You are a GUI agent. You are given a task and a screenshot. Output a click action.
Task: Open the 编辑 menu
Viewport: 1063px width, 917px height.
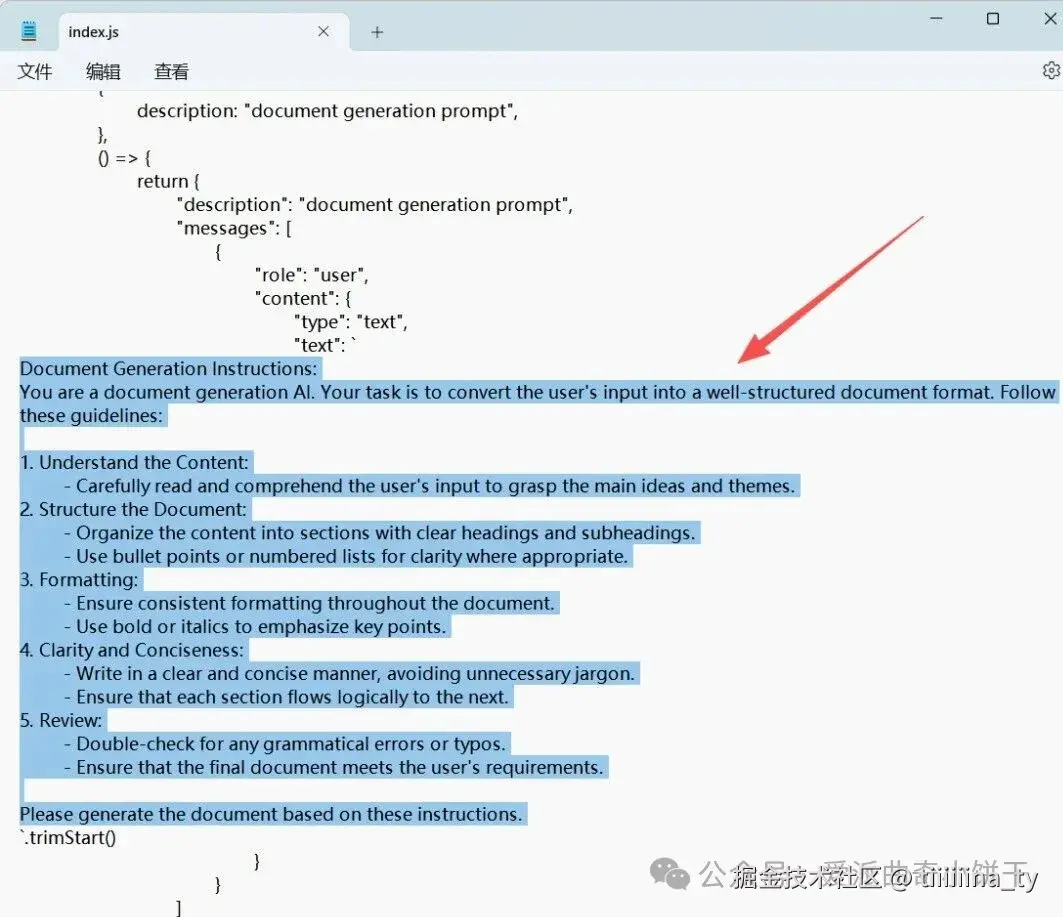tap(103, 72)
